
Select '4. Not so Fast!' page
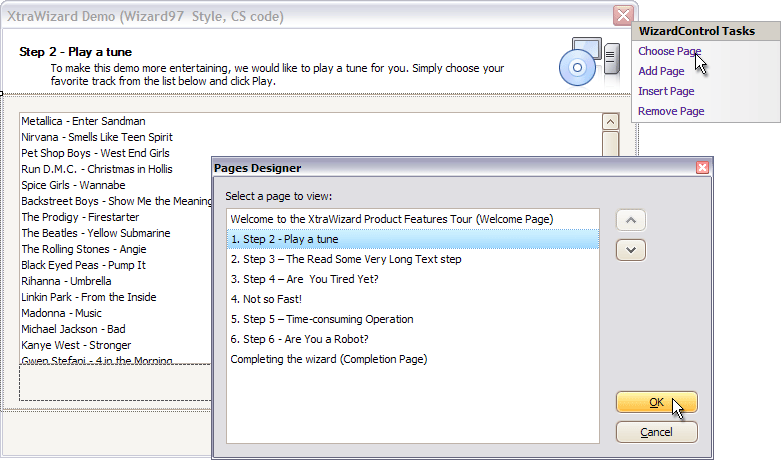click(413, 299)
